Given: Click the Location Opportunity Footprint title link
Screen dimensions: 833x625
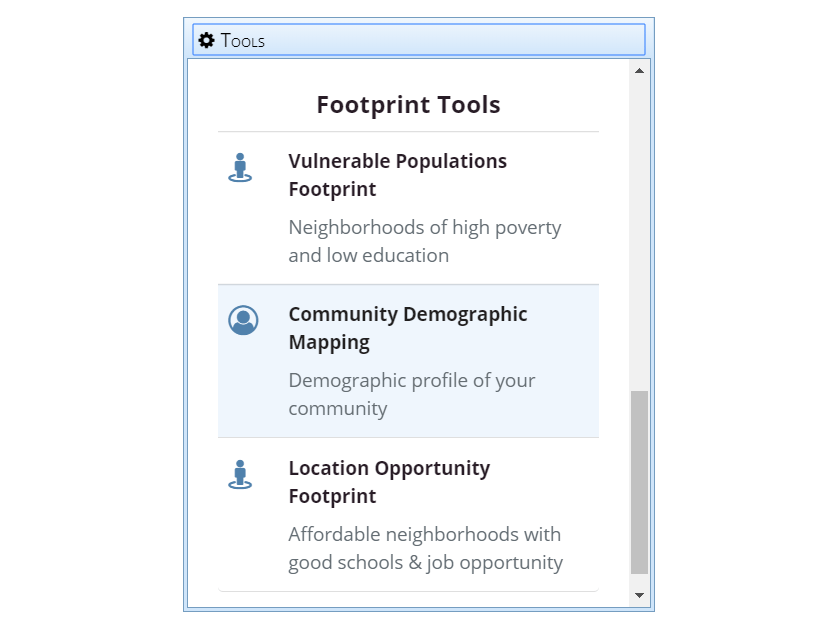Looking at the screenshot, I should click(389, 482).
